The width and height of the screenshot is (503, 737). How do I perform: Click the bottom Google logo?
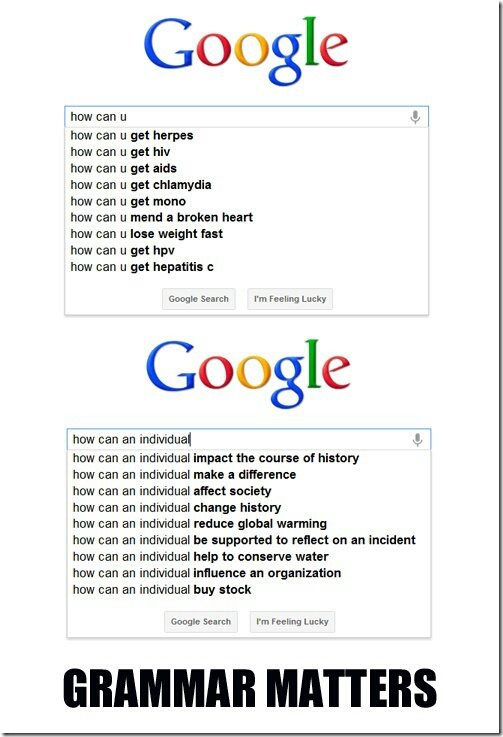tap(248, 373)
